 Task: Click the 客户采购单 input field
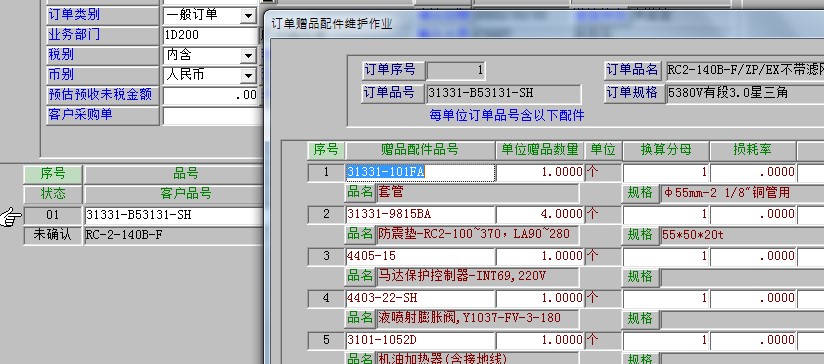click(x=212, y=116)
